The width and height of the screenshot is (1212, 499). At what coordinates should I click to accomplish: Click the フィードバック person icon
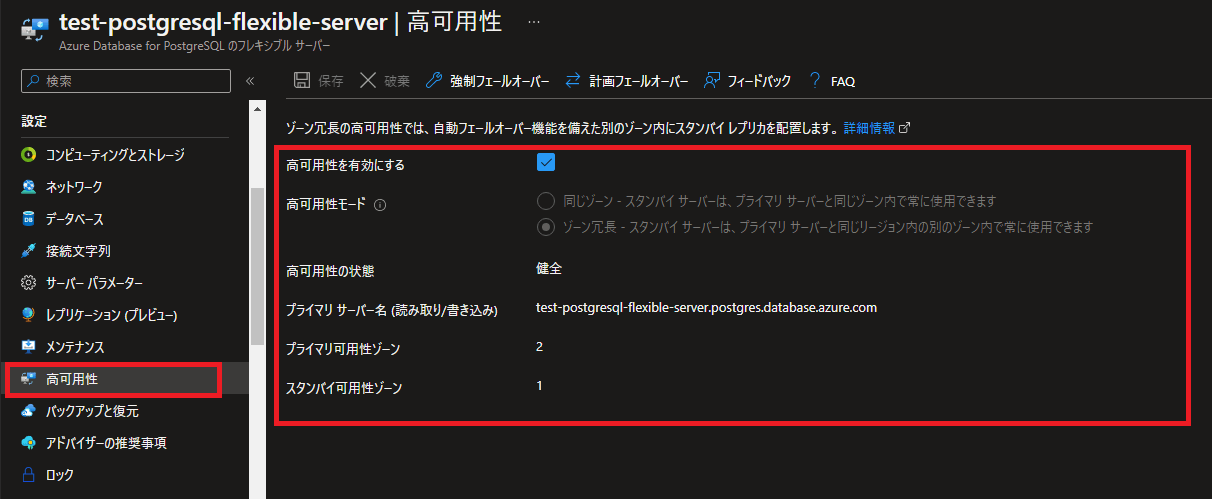pyautogui.click(x=711, y=81)
